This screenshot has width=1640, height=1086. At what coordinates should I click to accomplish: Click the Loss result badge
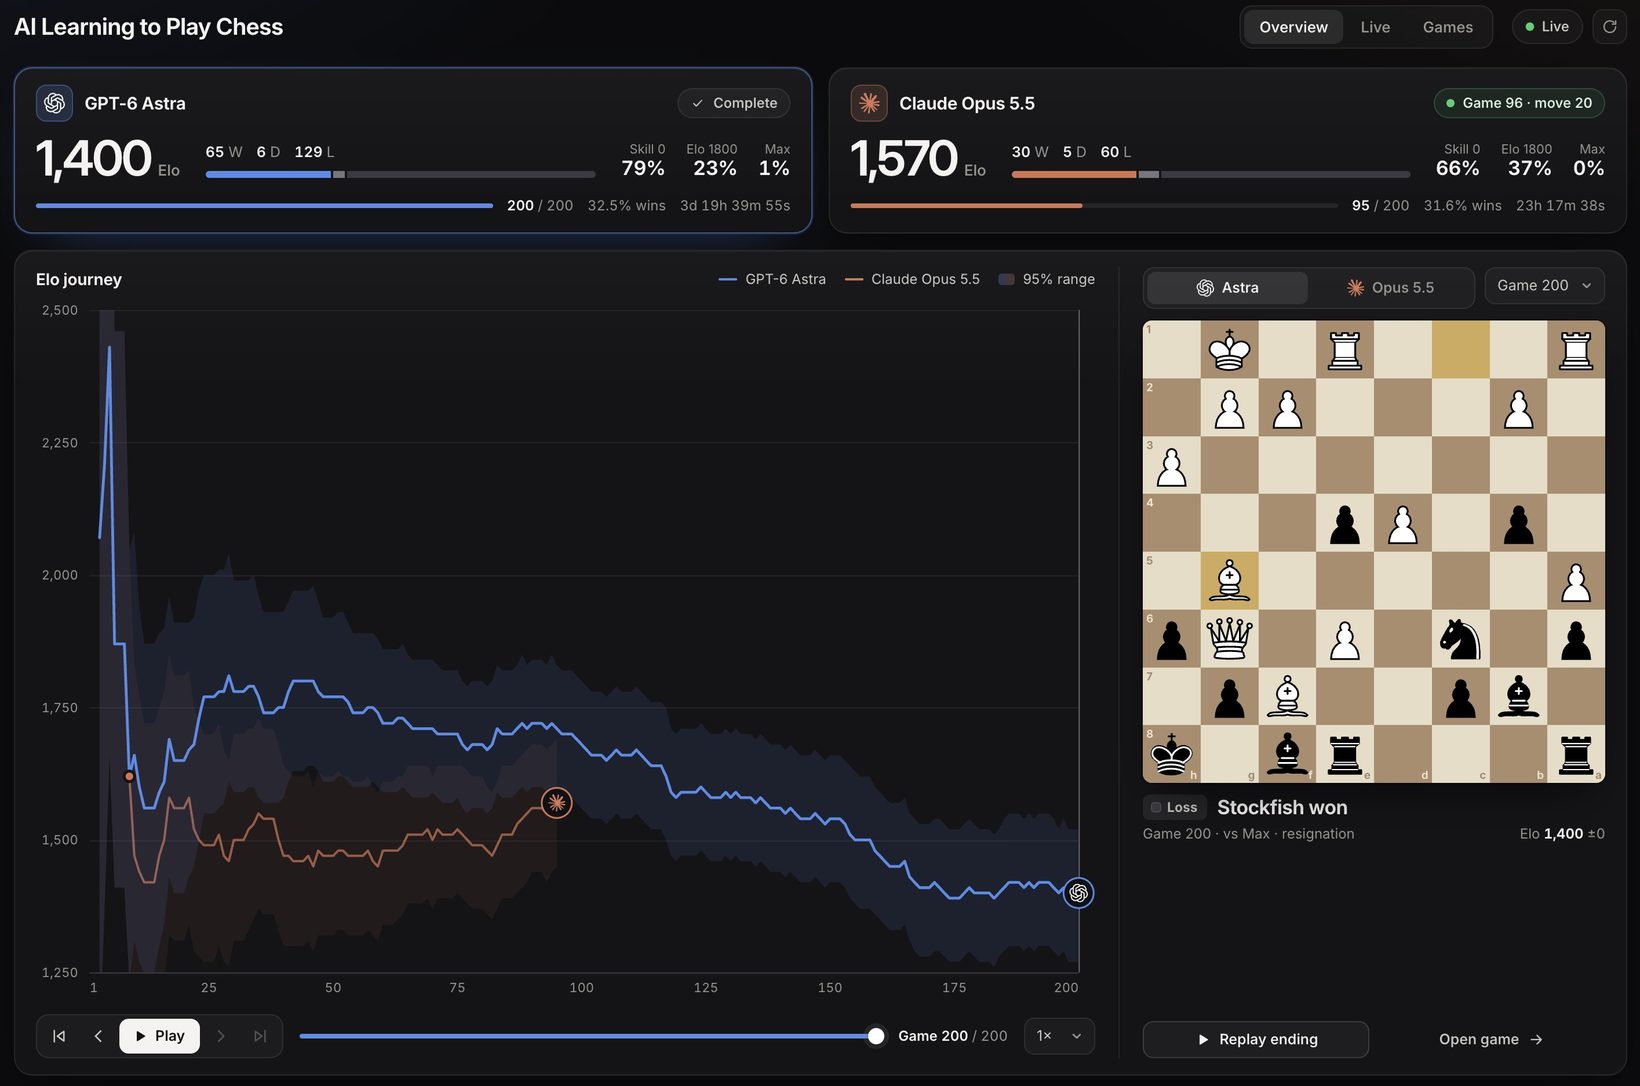tap(1174, 808)
